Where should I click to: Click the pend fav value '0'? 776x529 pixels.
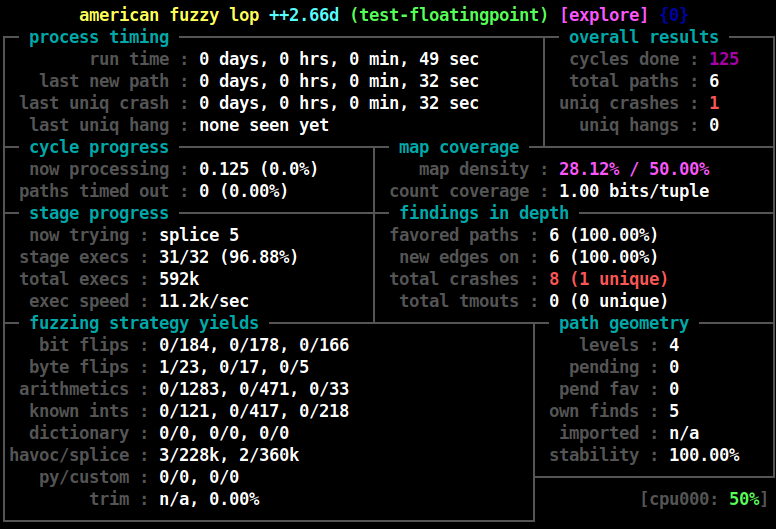pyautogui.click(x=674, y=389)
